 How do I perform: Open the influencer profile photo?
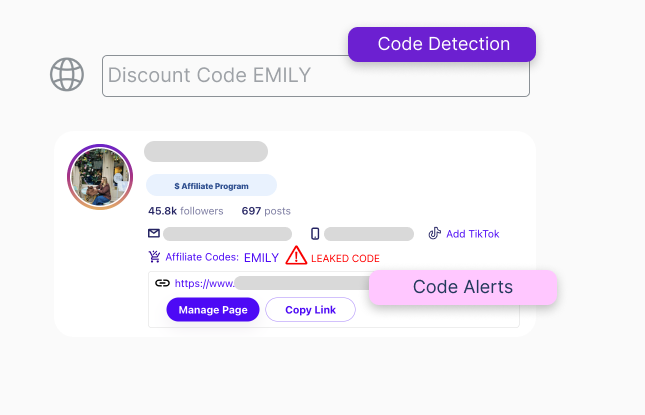click(100, 177)
